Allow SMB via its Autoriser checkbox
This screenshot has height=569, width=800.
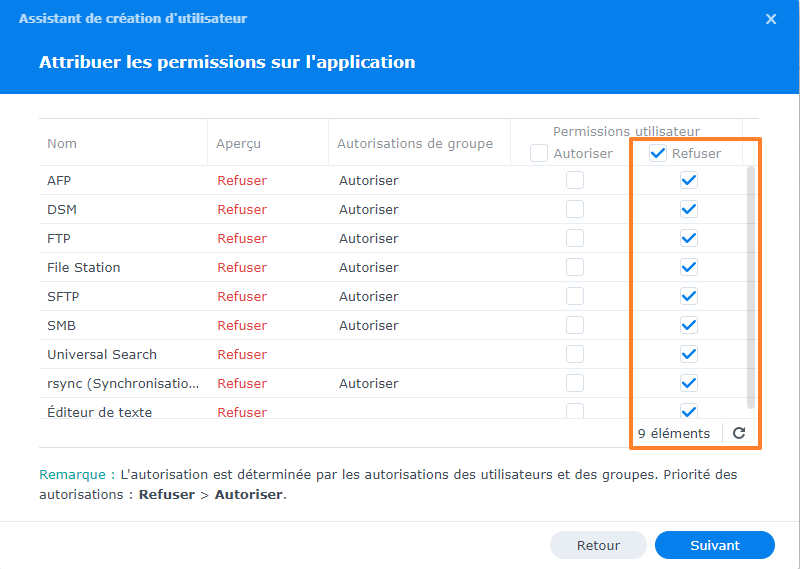coord(574,326)
